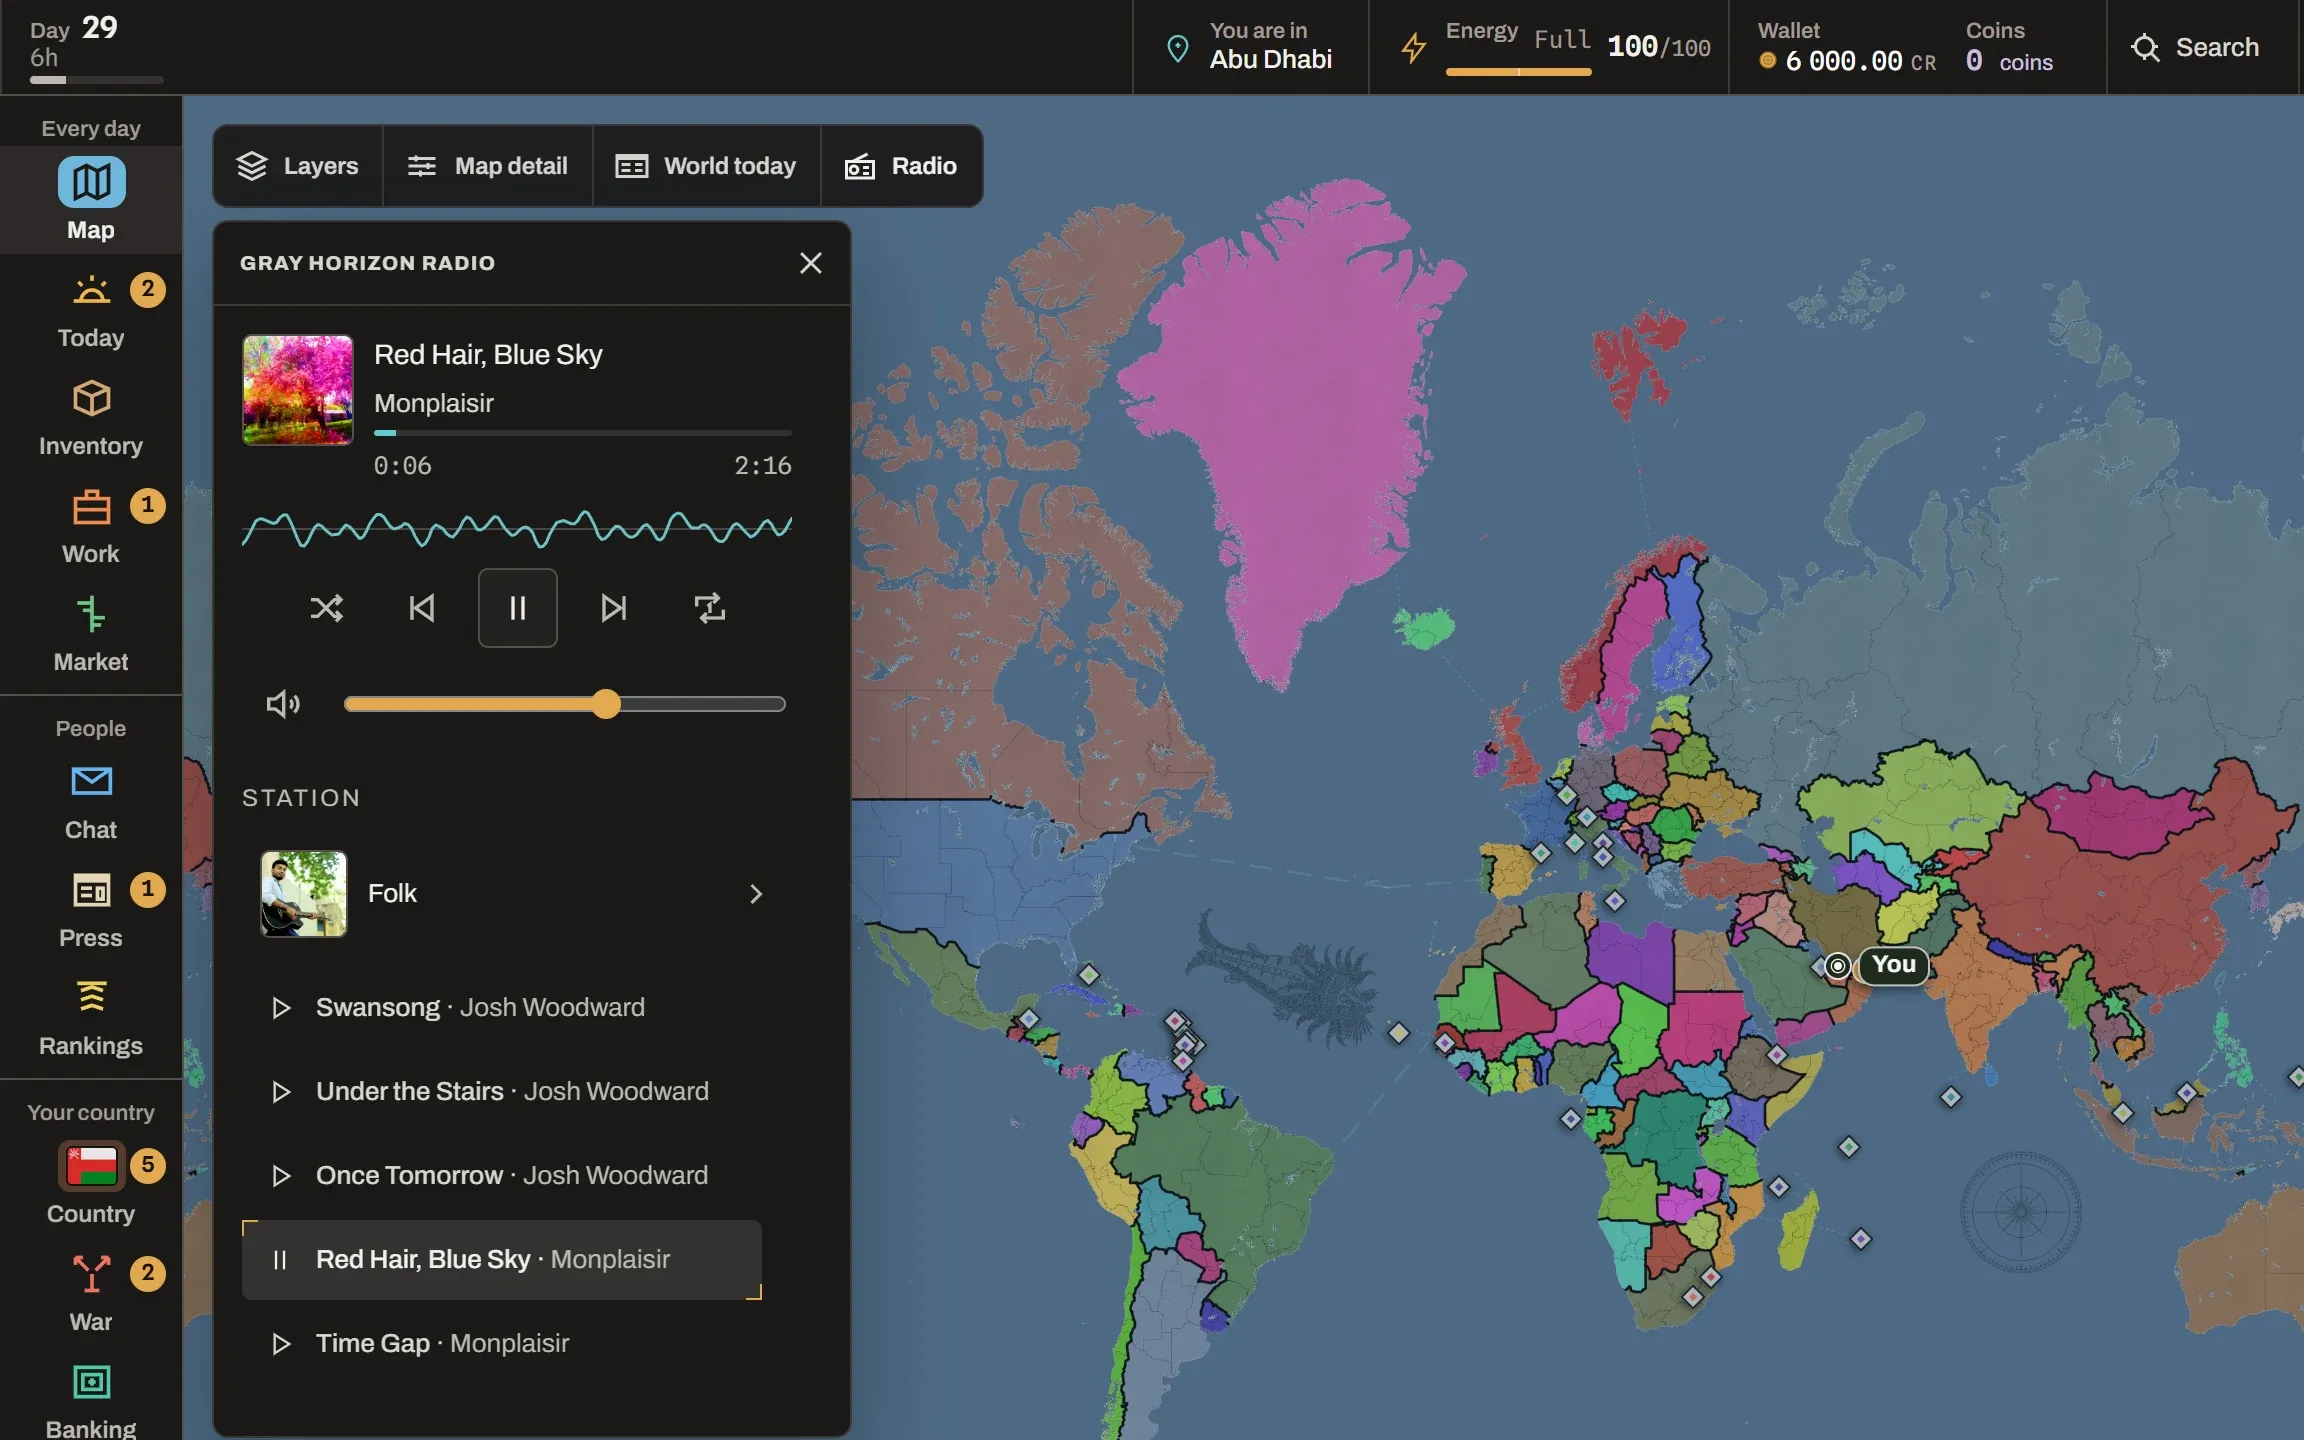
Task: Open the Inventory box icon
Action: click(x=91, y=399)
